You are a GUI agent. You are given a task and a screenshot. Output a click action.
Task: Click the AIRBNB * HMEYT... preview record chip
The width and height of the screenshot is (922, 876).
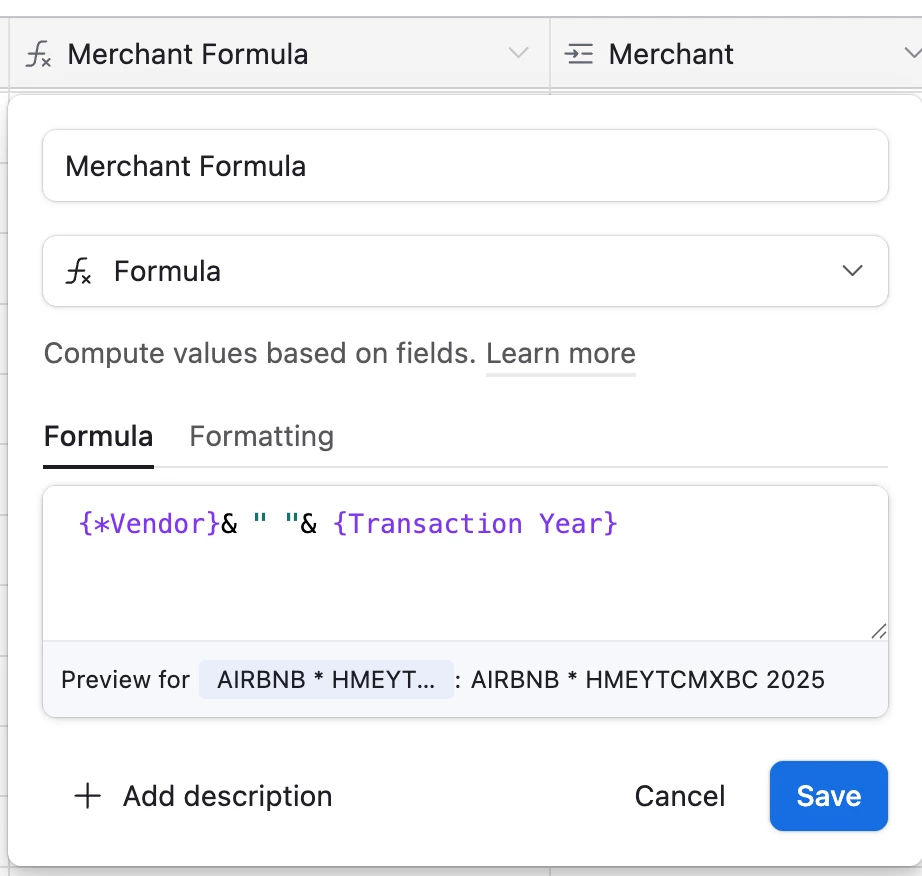pyautogui.click(x=326, y=680)
